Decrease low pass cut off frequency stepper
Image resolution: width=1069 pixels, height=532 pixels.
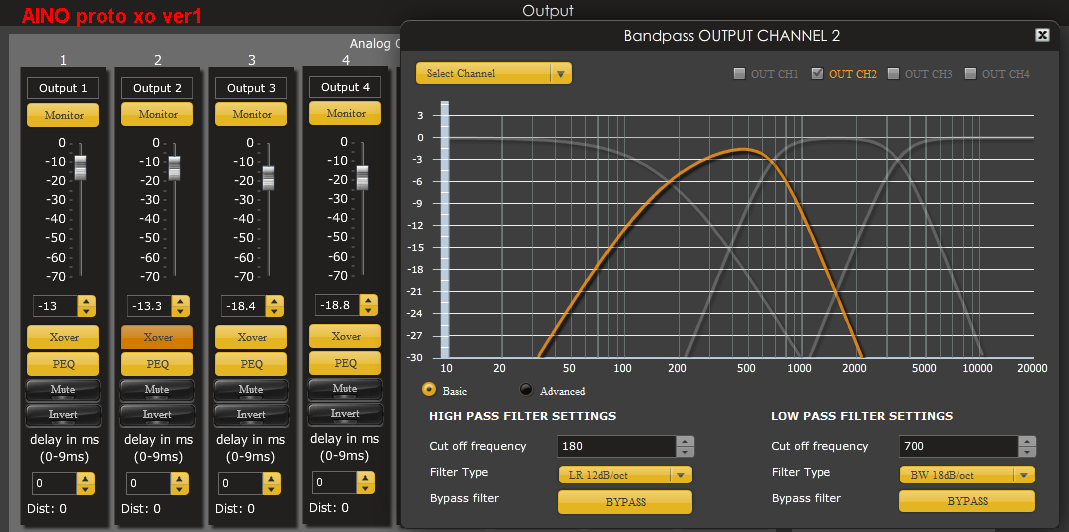point(1027,452)
